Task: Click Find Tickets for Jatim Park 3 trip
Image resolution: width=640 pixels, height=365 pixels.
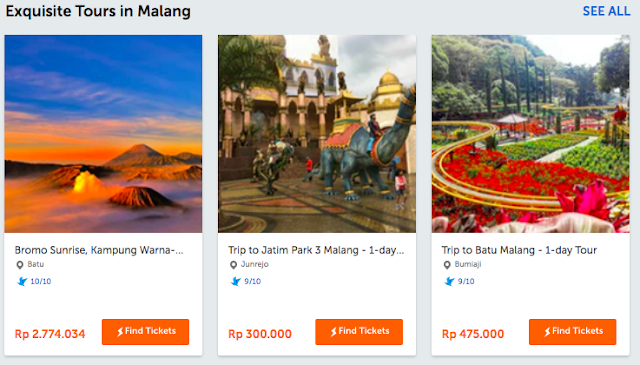Action: point(359,332)
